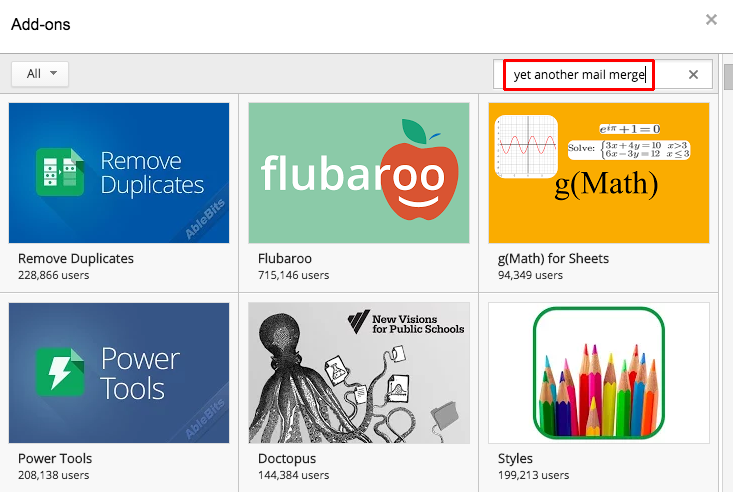Click the sine graph in g(Math) image
Screen dimensions: 733x492
(526, 147)
